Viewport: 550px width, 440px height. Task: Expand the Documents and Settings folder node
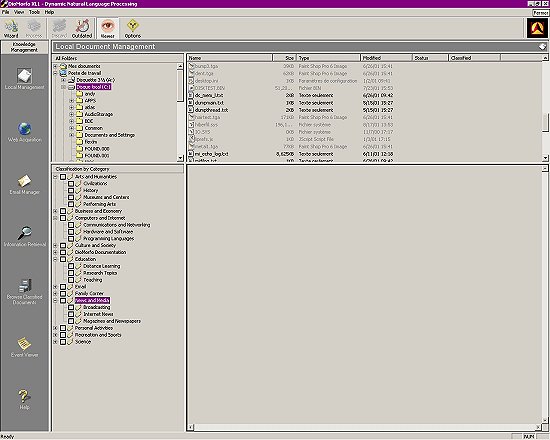(x=72, y=135)
